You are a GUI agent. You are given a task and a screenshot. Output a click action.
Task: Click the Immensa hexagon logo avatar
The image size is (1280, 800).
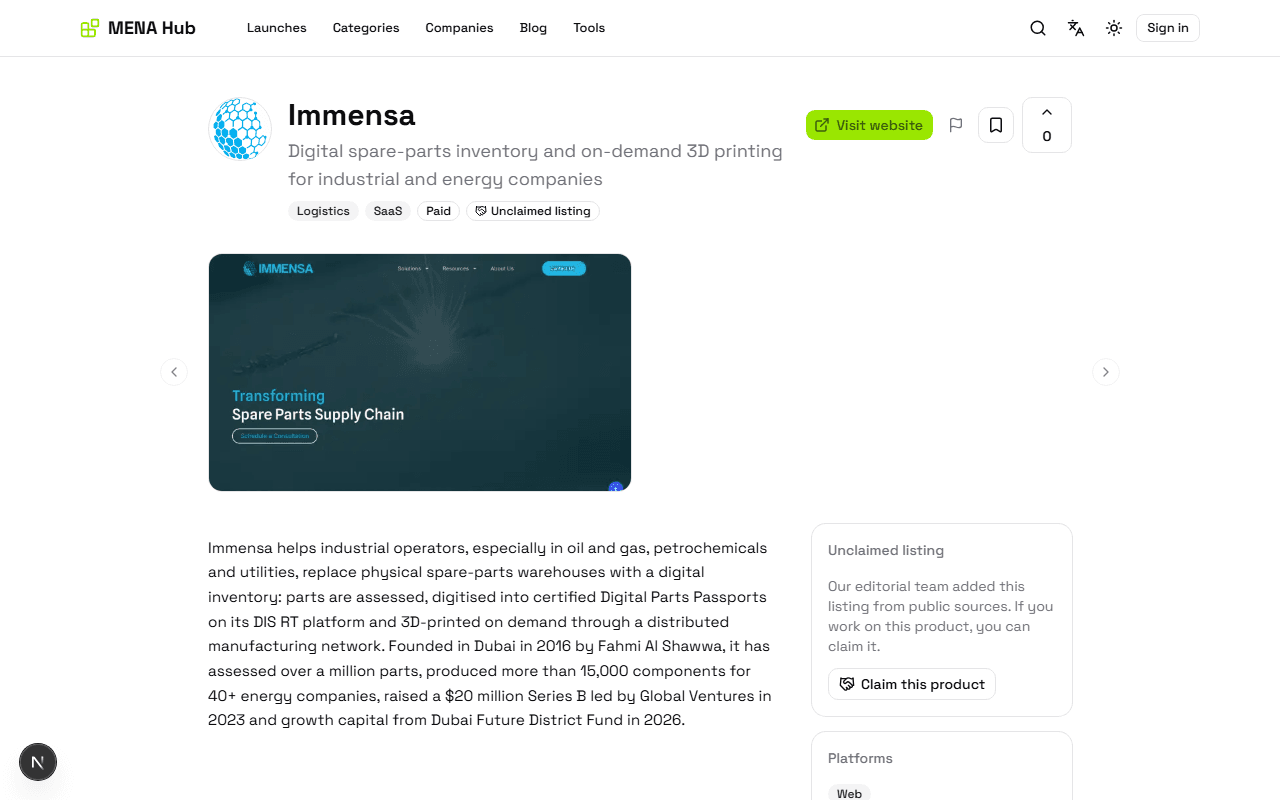coord(240,129)
